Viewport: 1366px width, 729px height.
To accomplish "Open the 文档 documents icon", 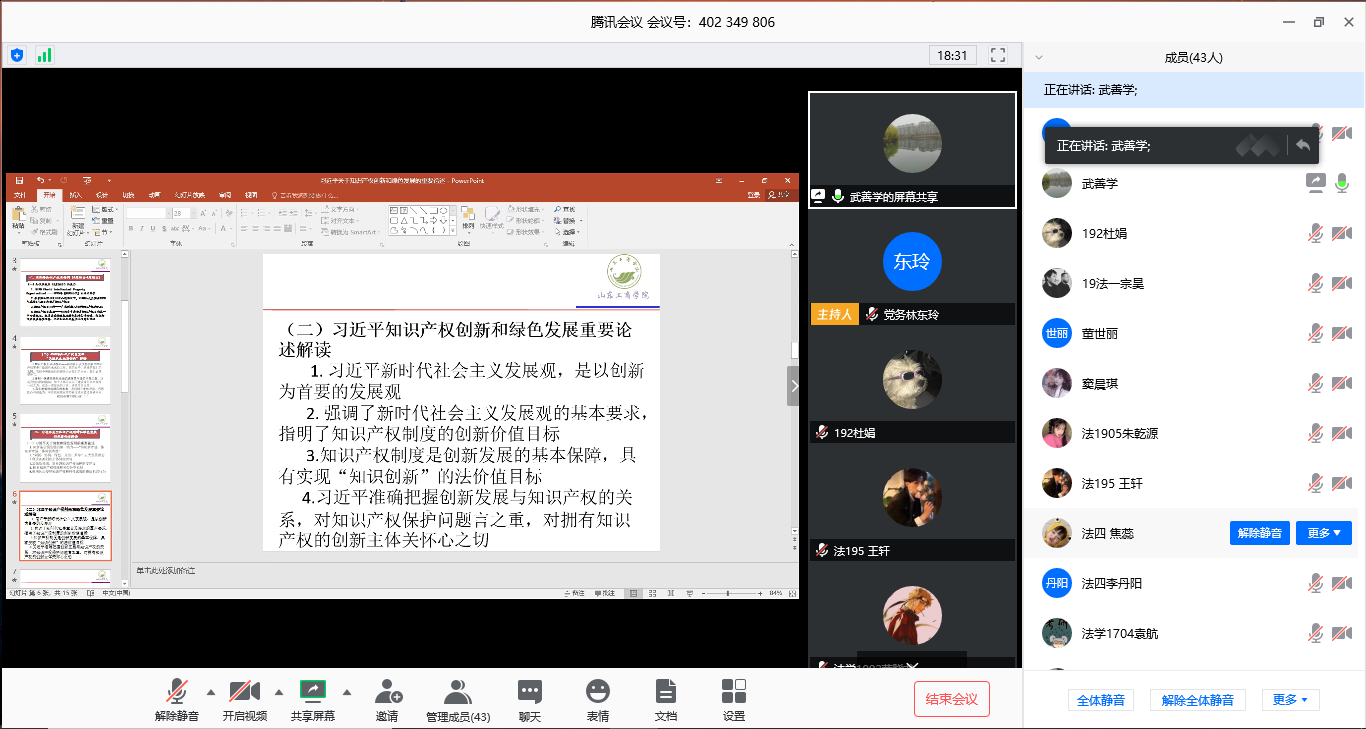I will coord(665,699).
